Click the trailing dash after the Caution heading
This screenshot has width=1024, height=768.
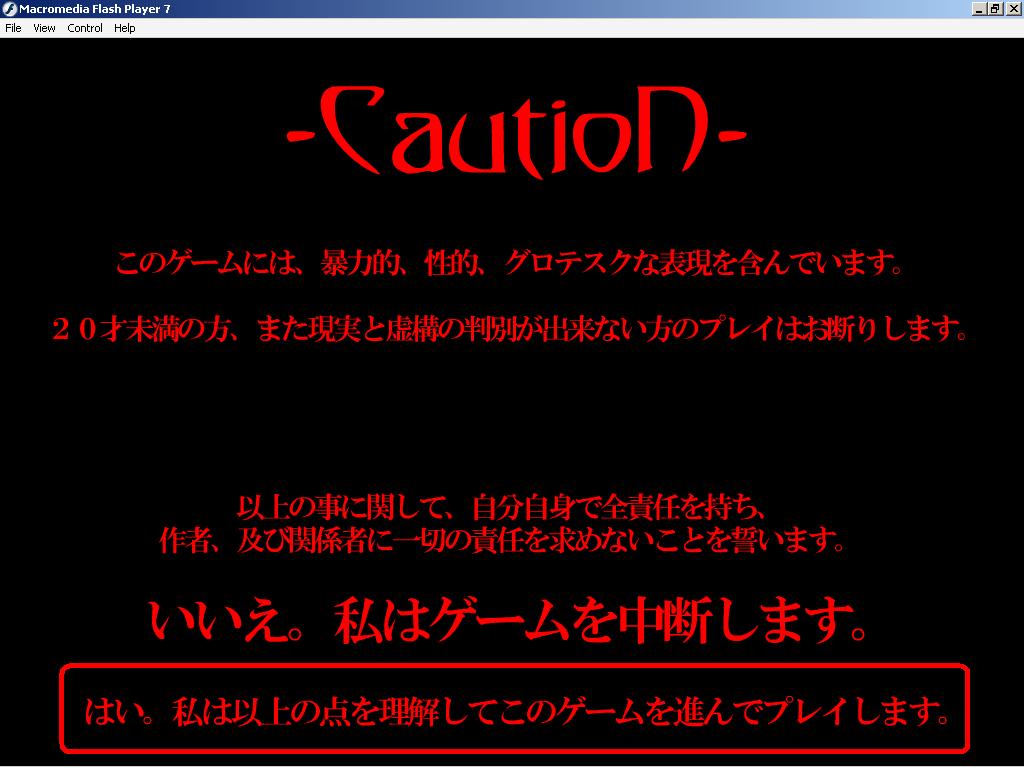point(731,135)
